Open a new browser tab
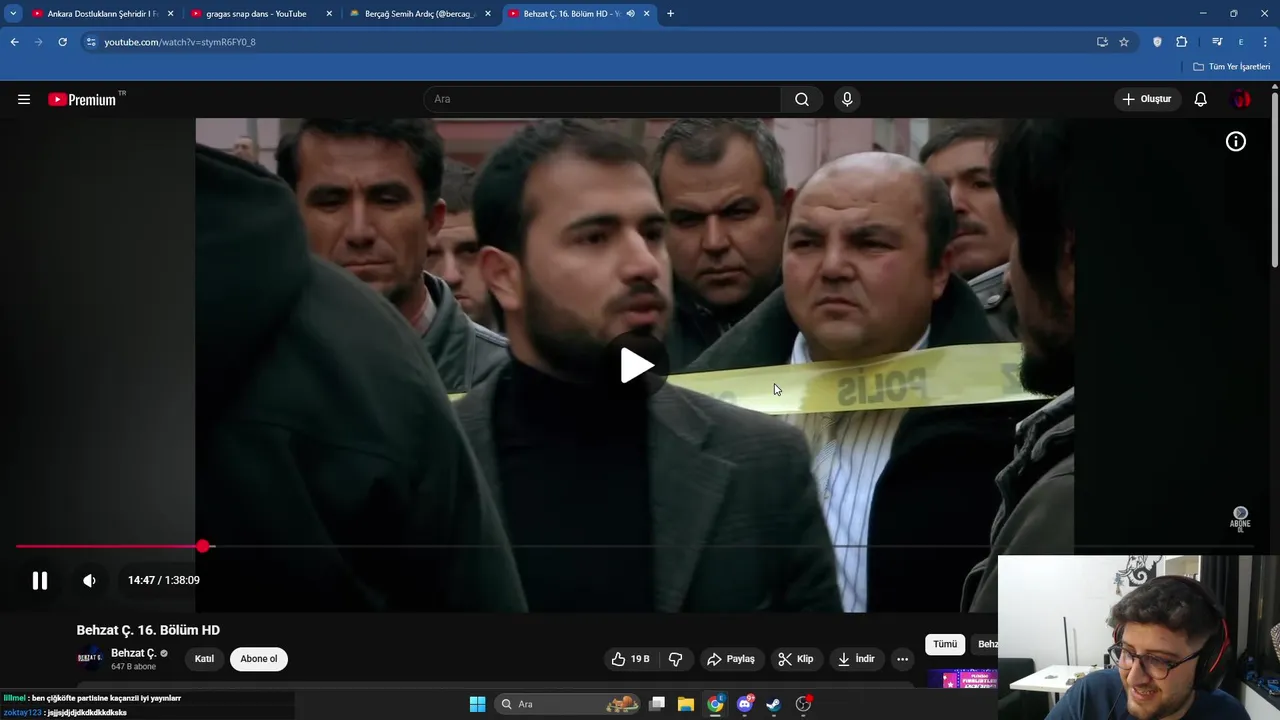 pyautogui.click(x=670, y=14)
